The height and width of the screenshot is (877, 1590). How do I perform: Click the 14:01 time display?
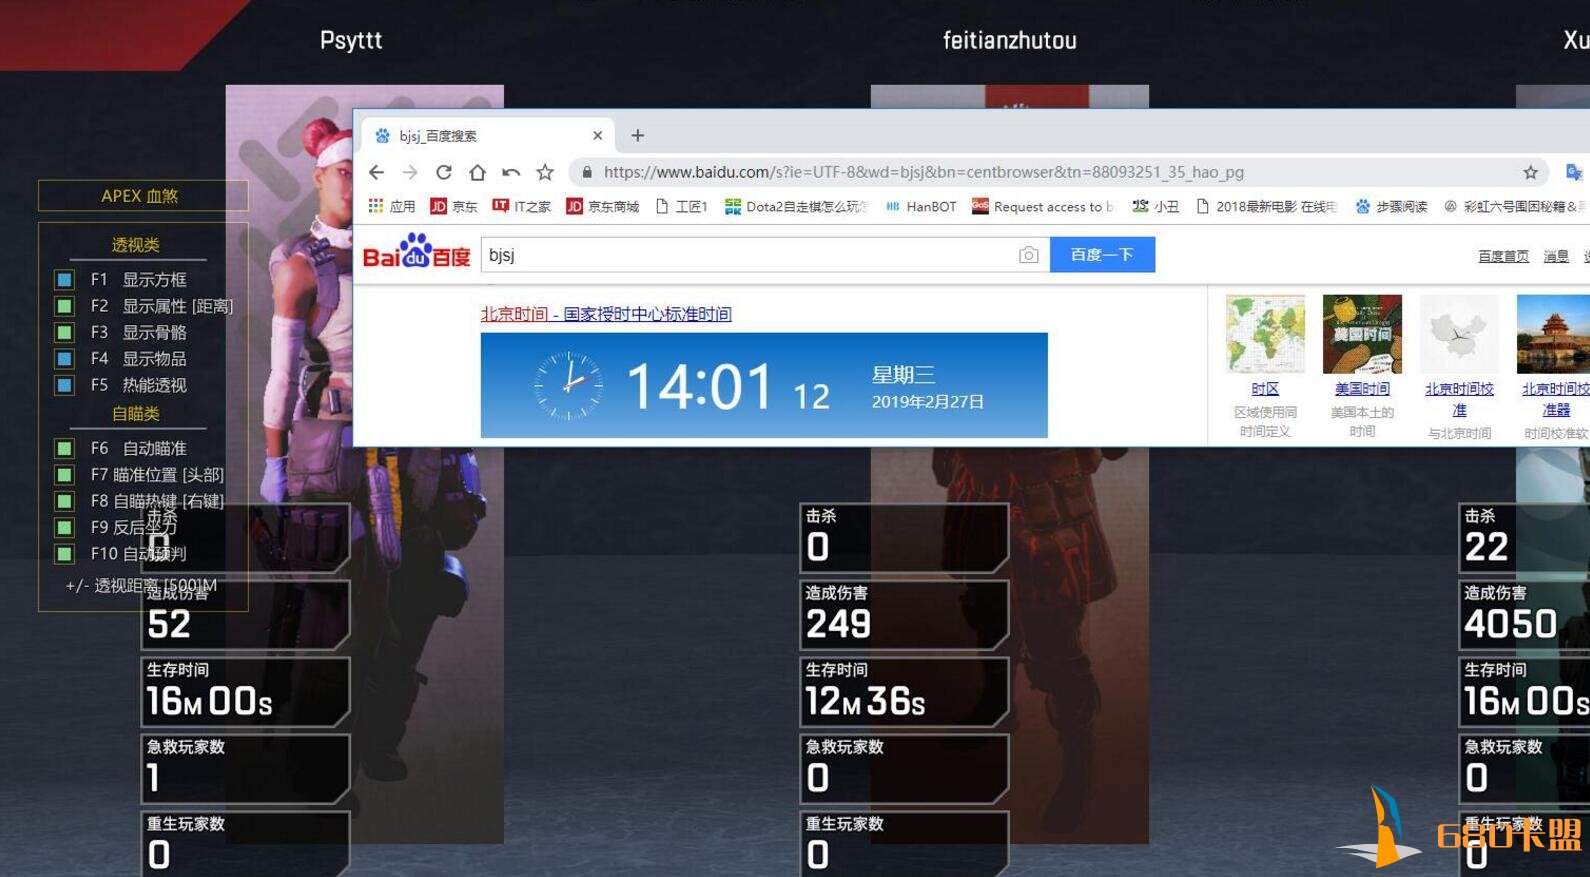700,387
